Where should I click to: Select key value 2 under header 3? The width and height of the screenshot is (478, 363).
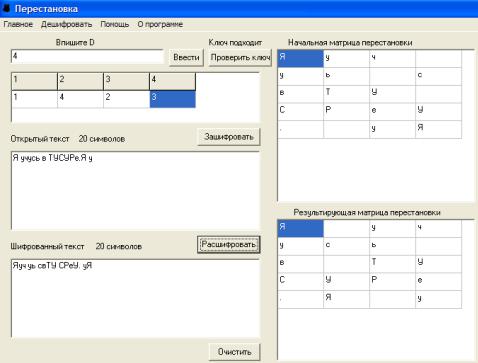click(126, 99)
